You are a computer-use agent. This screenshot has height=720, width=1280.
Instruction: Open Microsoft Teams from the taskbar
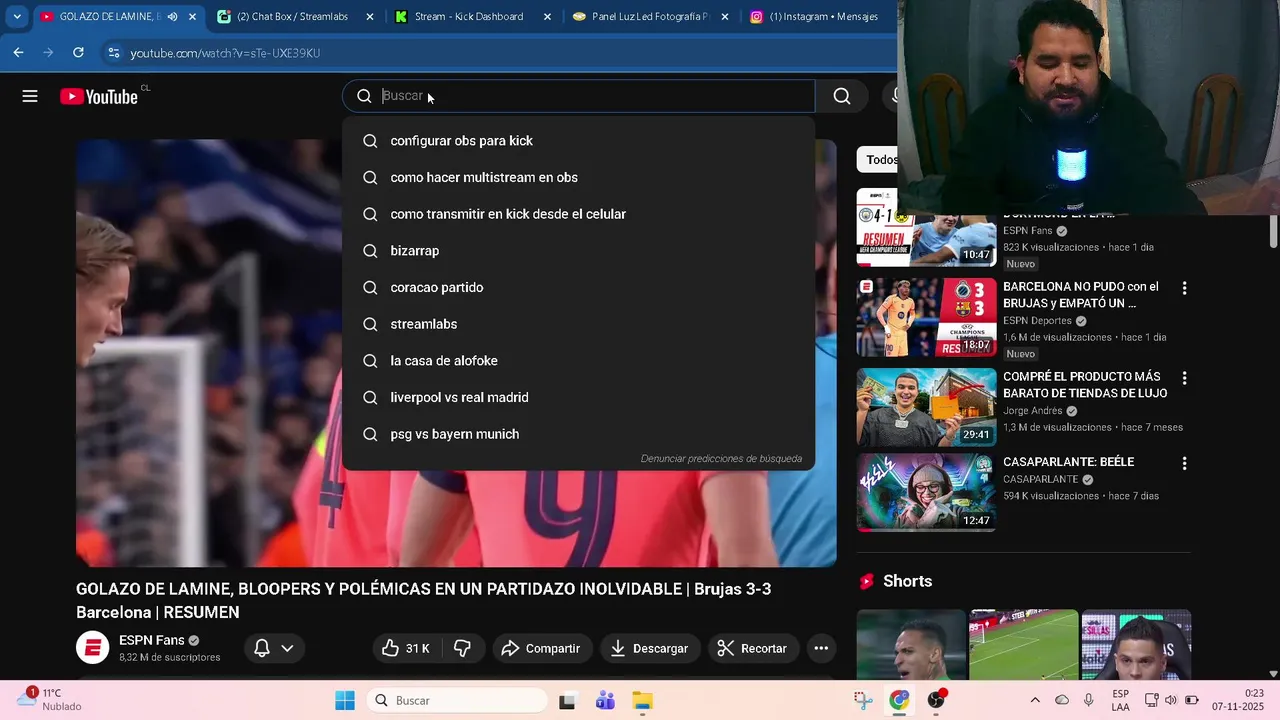(x=605, y=701)
